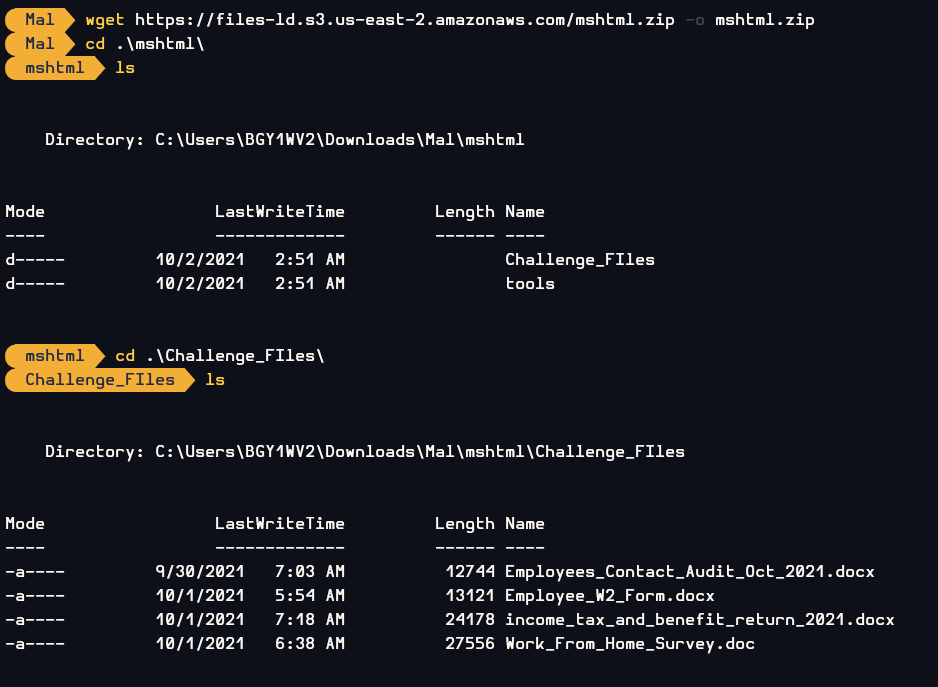Click Employee_W2_Form.docx file name

610,595
